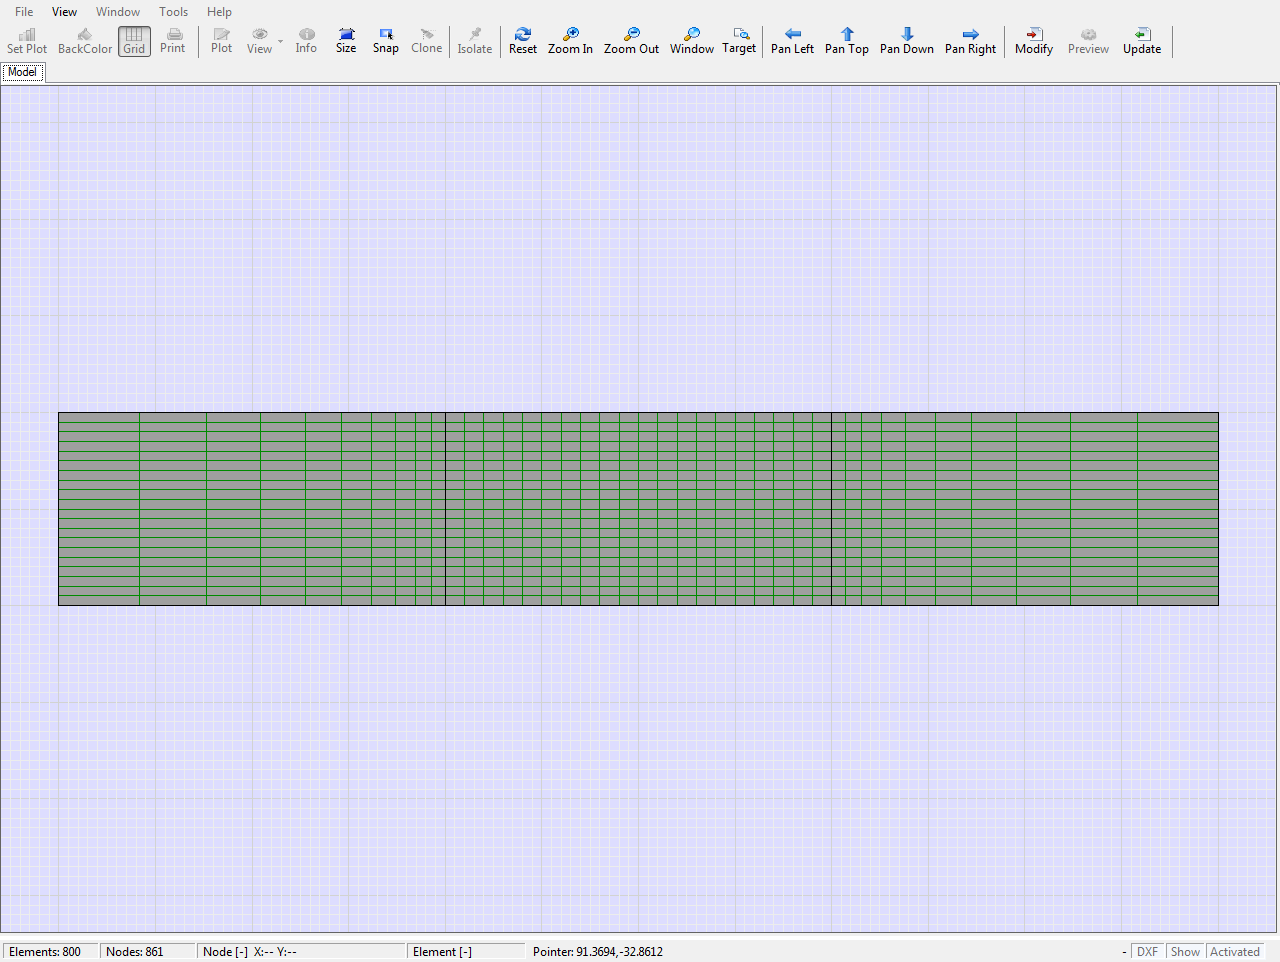The height and width of the screenshot is (962, 1280).
Task: Select the Target tool
Action: (x=739, y=41)
